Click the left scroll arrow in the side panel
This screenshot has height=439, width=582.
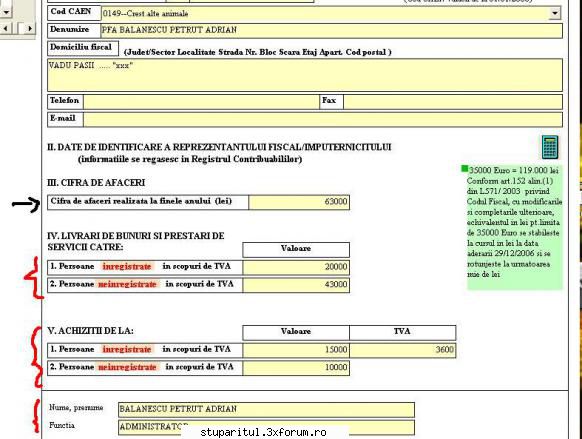pyautogui.click(x=6, y=28)
